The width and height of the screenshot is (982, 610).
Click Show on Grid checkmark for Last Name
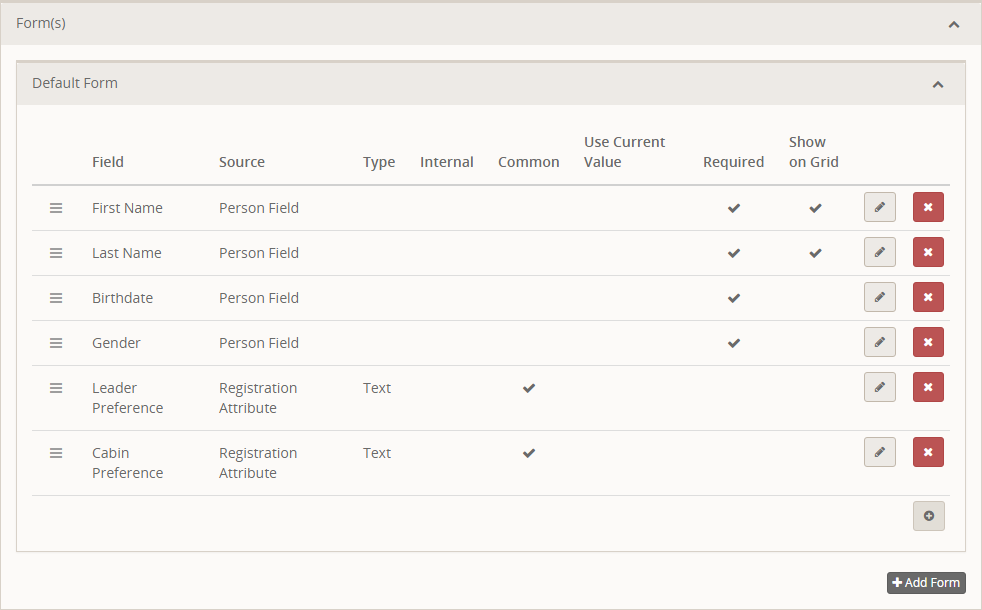[815, 253]
